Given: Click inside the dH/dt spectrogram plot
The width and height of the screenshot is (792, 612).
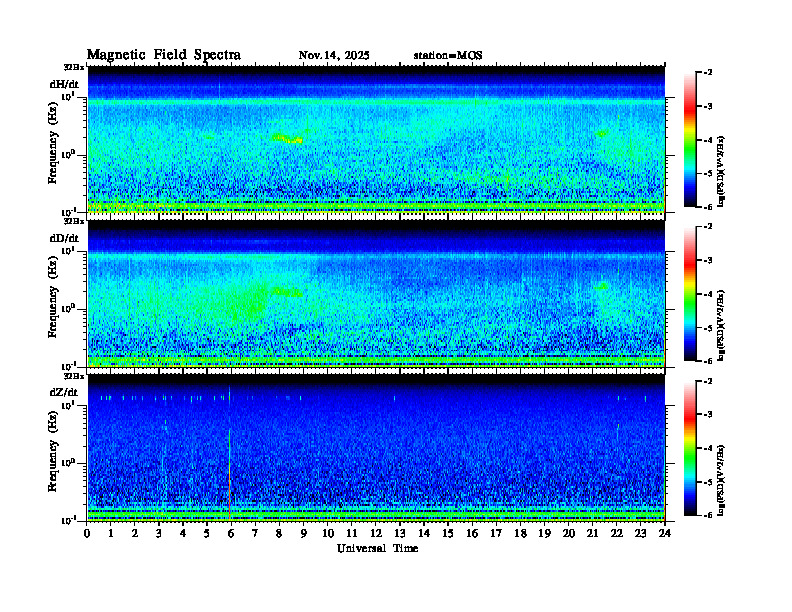Looking at the screenshot, I should click(376, 139).
